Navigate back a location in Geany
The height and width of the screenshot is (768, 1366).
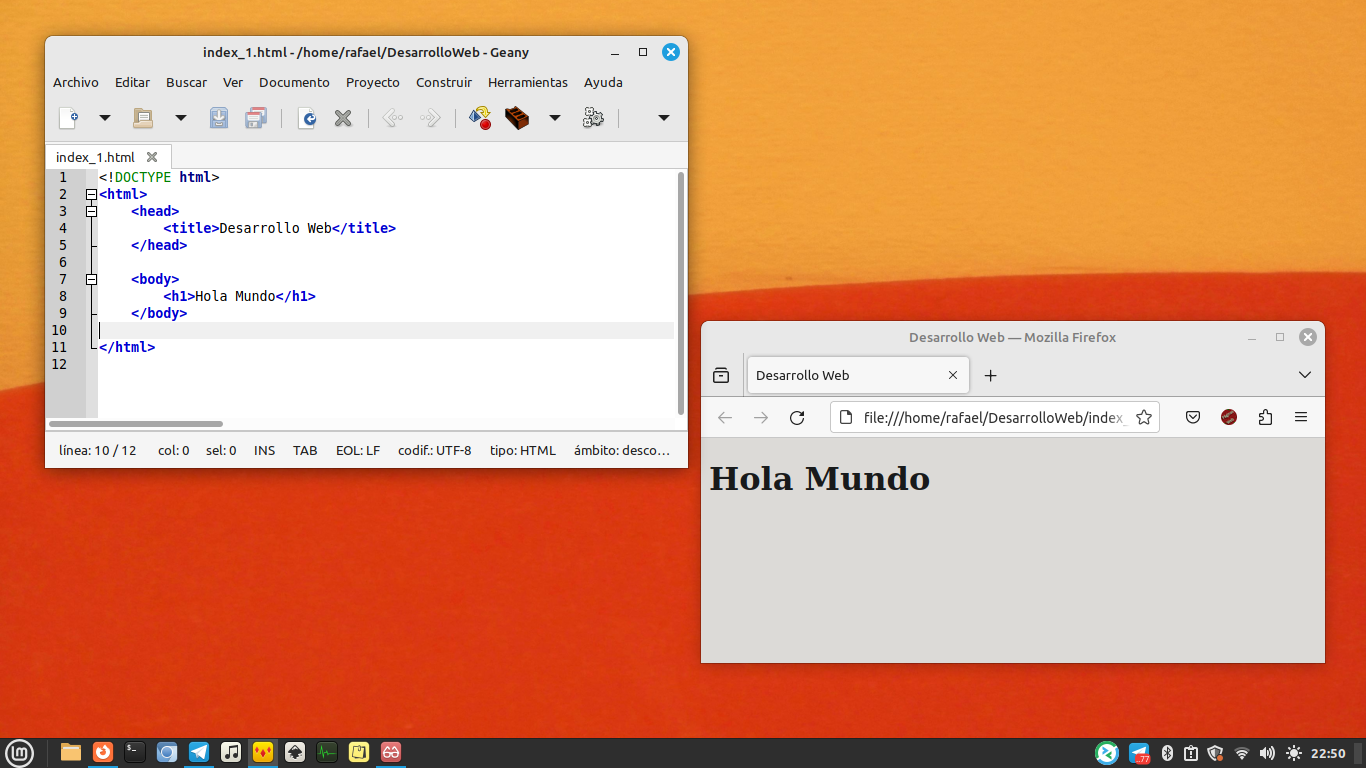393,118
